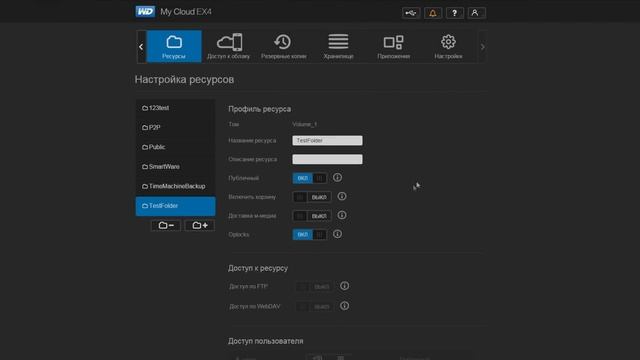Viewport: 640px width, 360px height.
Task: Open the storage tab with stacked lines icon
Action: pyautogui.click(x=338, y=47)
